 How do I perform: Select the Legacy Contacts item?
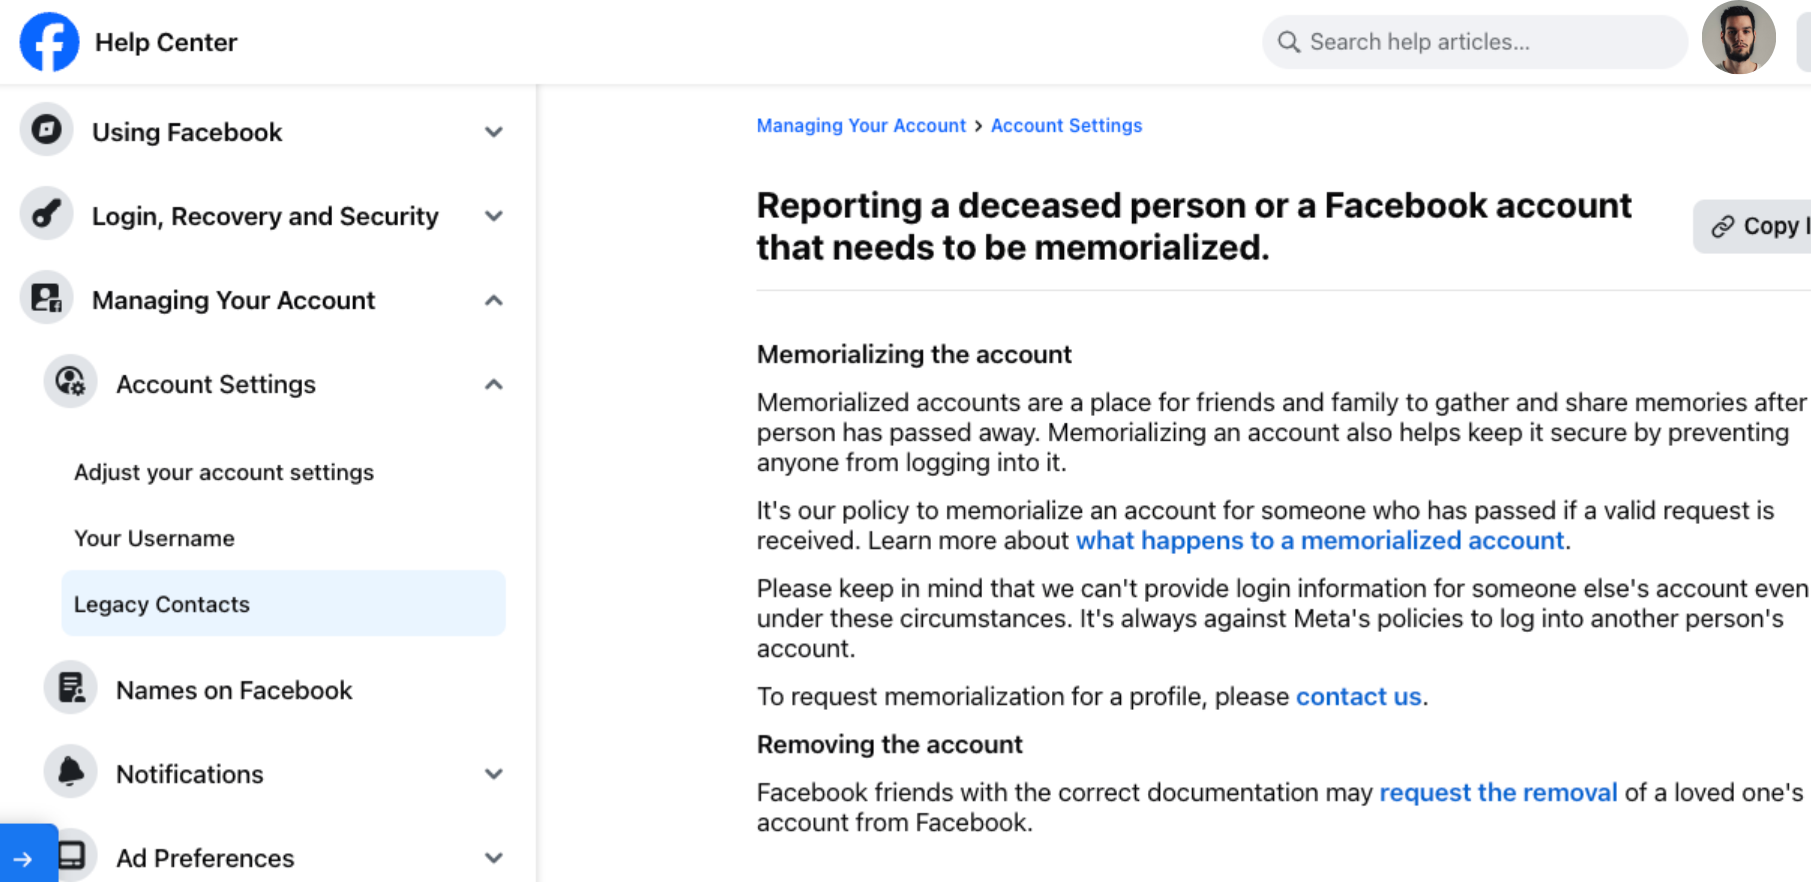pos(283,603)
